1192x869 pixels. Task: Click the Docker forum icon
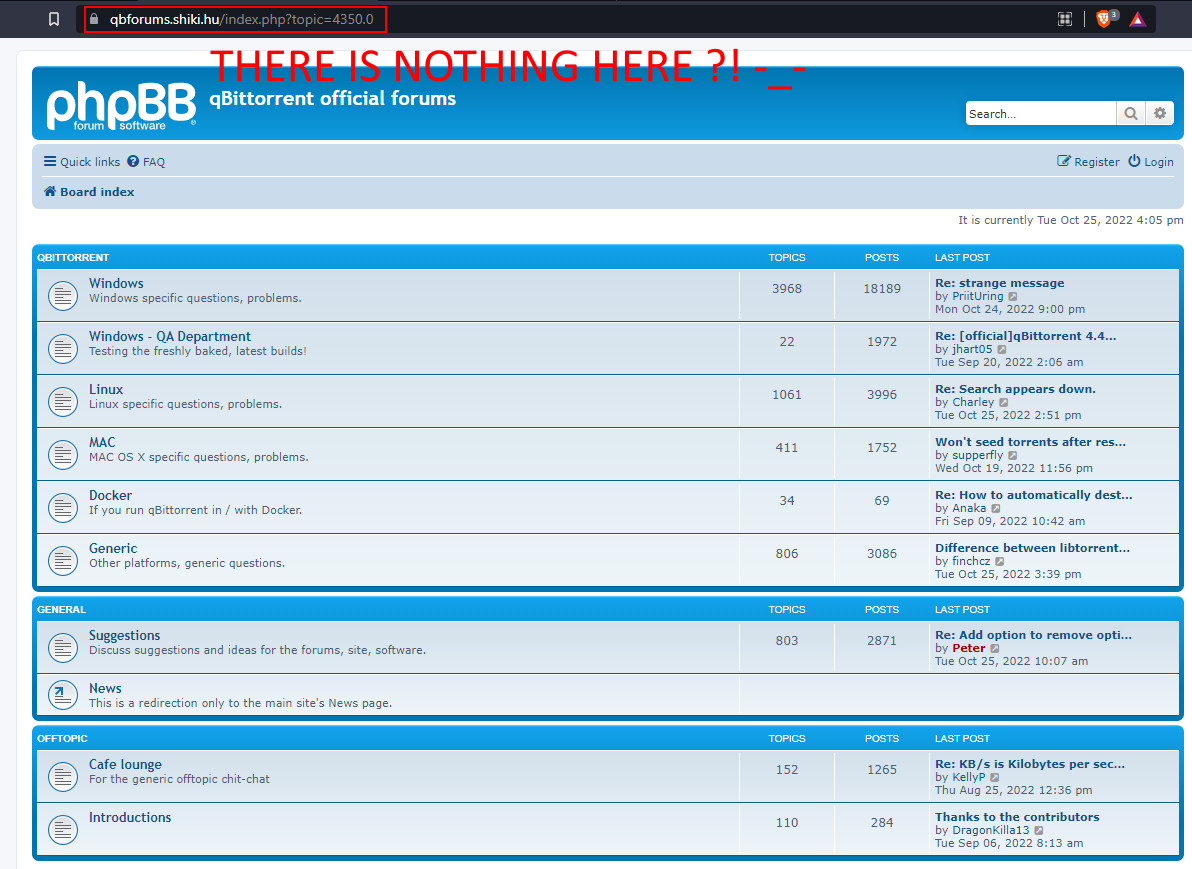point(63,508)
